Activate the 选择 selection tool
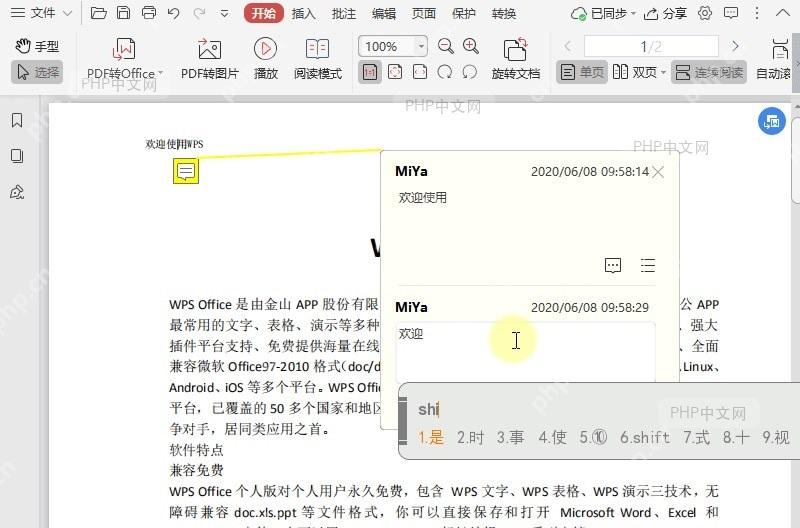This screenshot has height=528, width=800. point(37,72)
